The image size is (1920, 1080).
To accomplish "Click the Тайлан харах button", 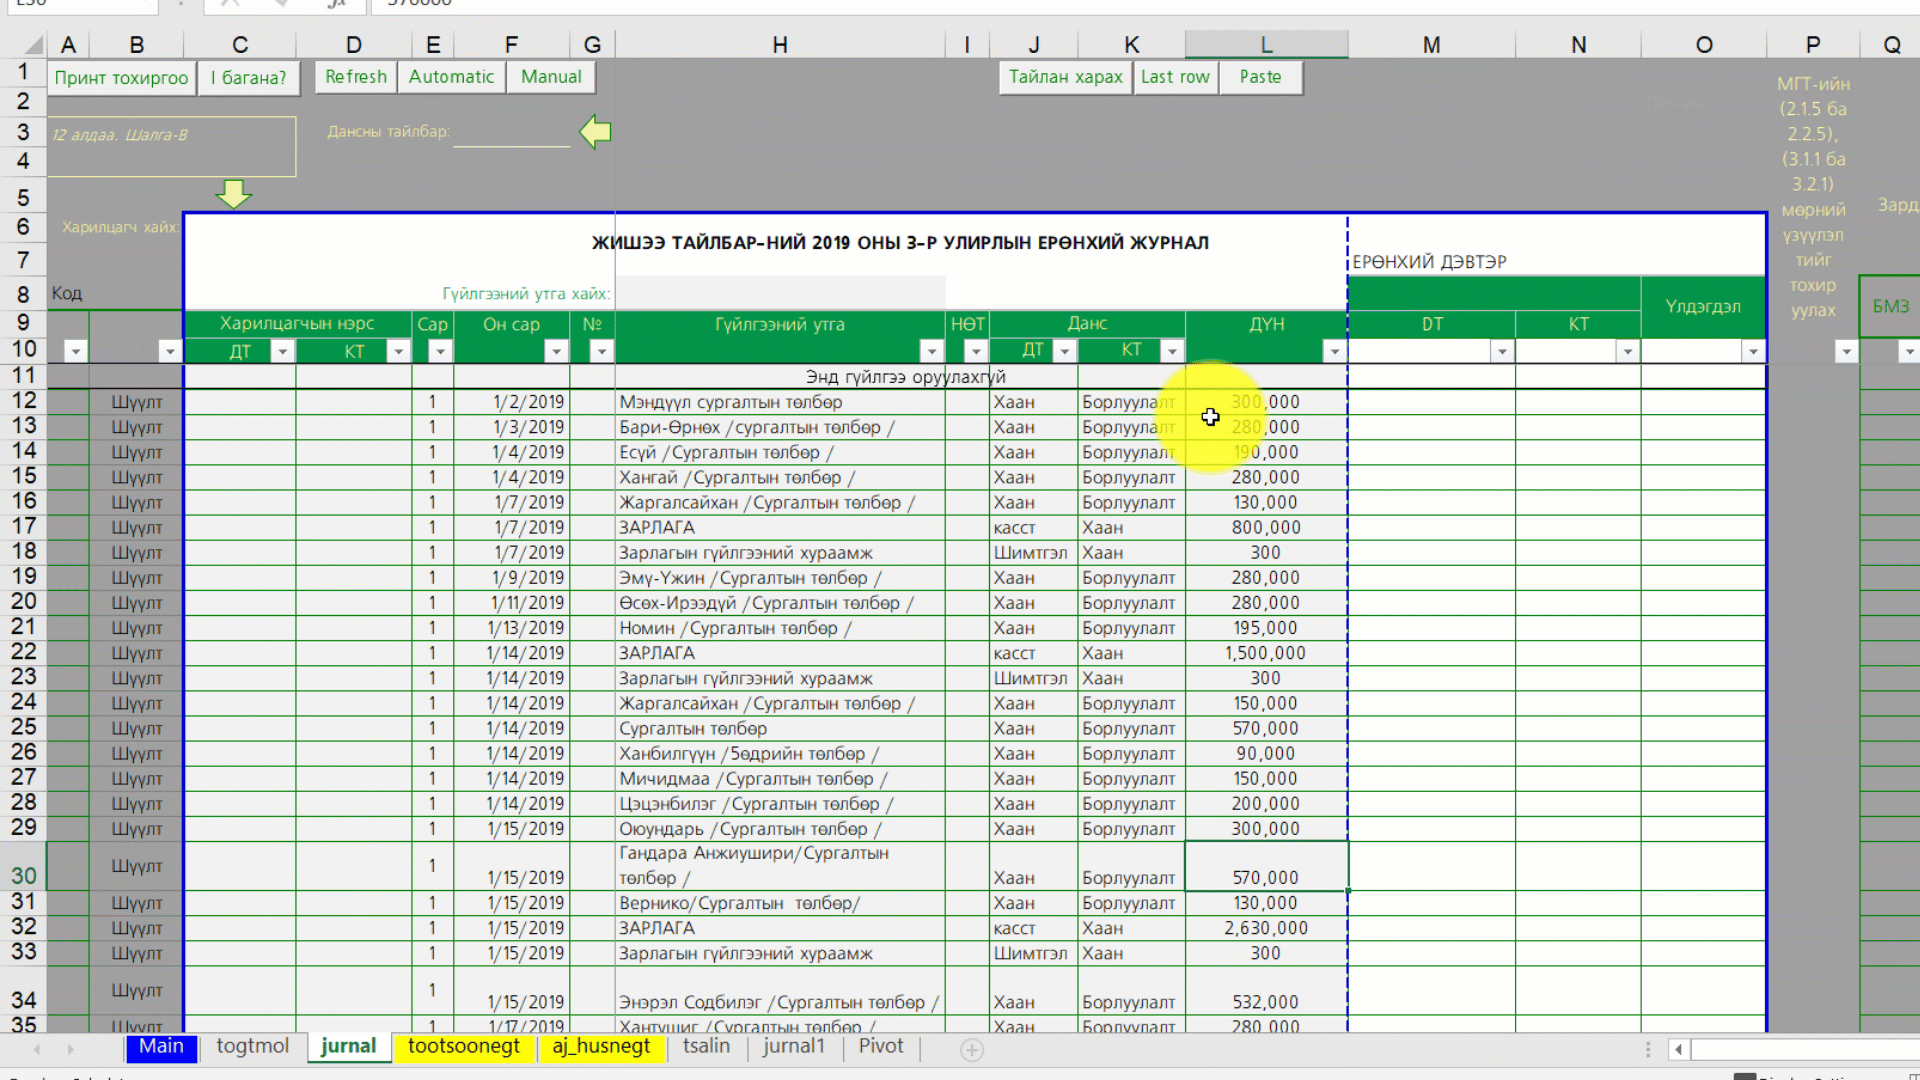I will 1065,77.
